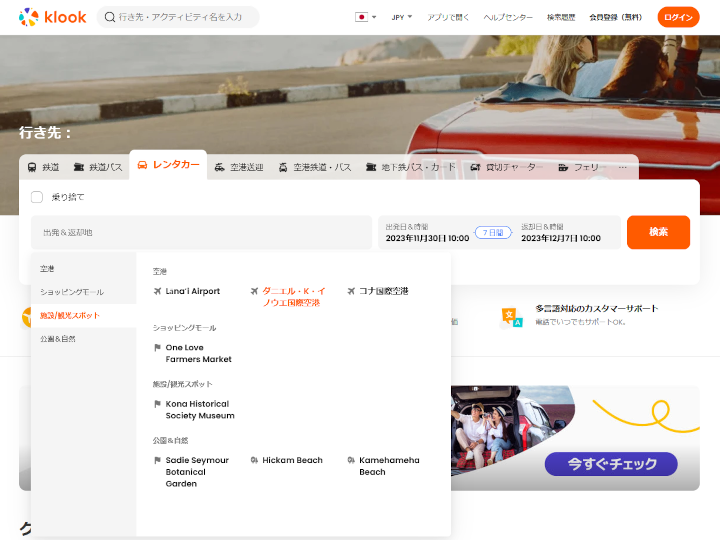Open the JPY currency dropdown
This screenshot has height=540, width=720.
tap(402, 17)
